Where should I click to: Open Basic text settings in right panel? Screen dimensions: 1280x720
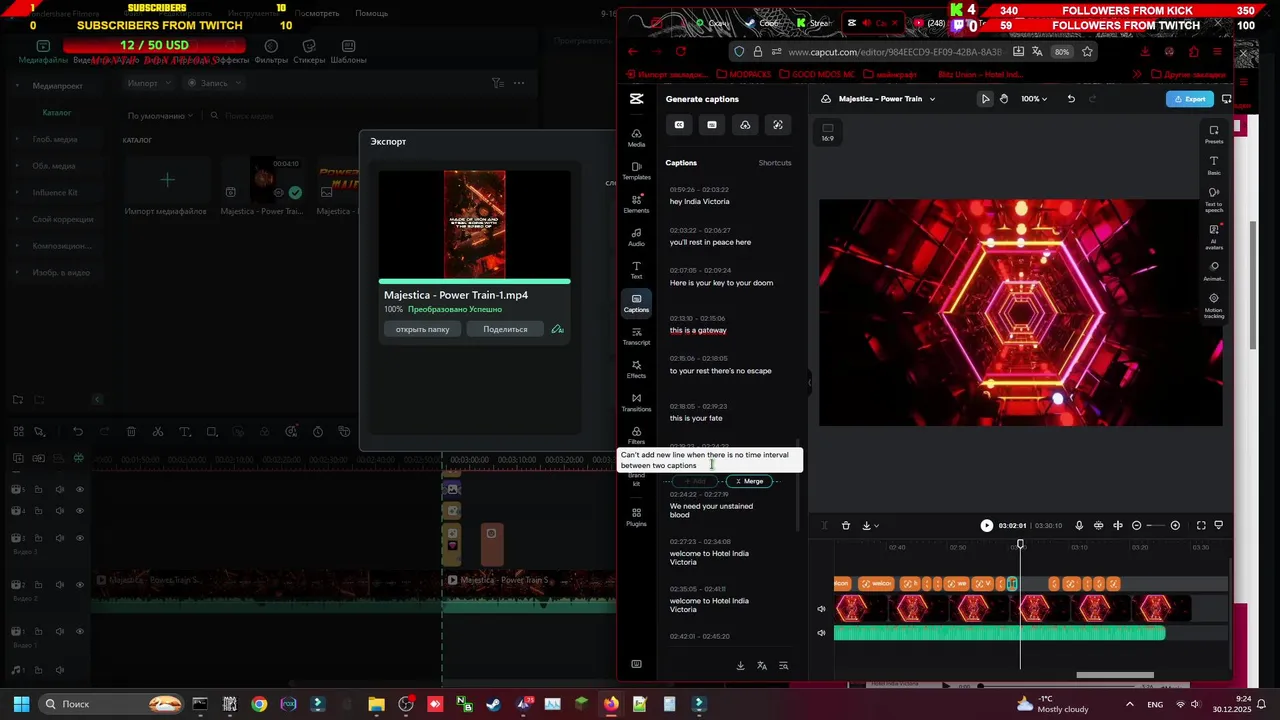pyautogui.click(x=1214, y=165)
